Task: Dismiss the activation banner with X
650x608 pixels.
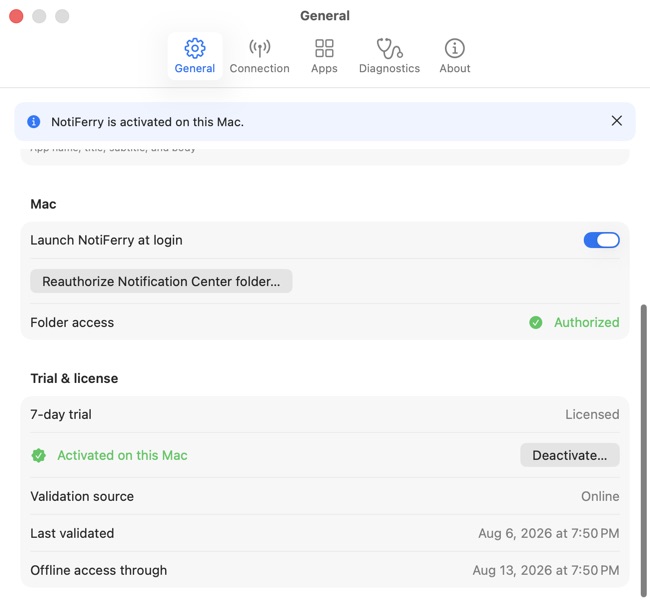Action: pos(616,121)
